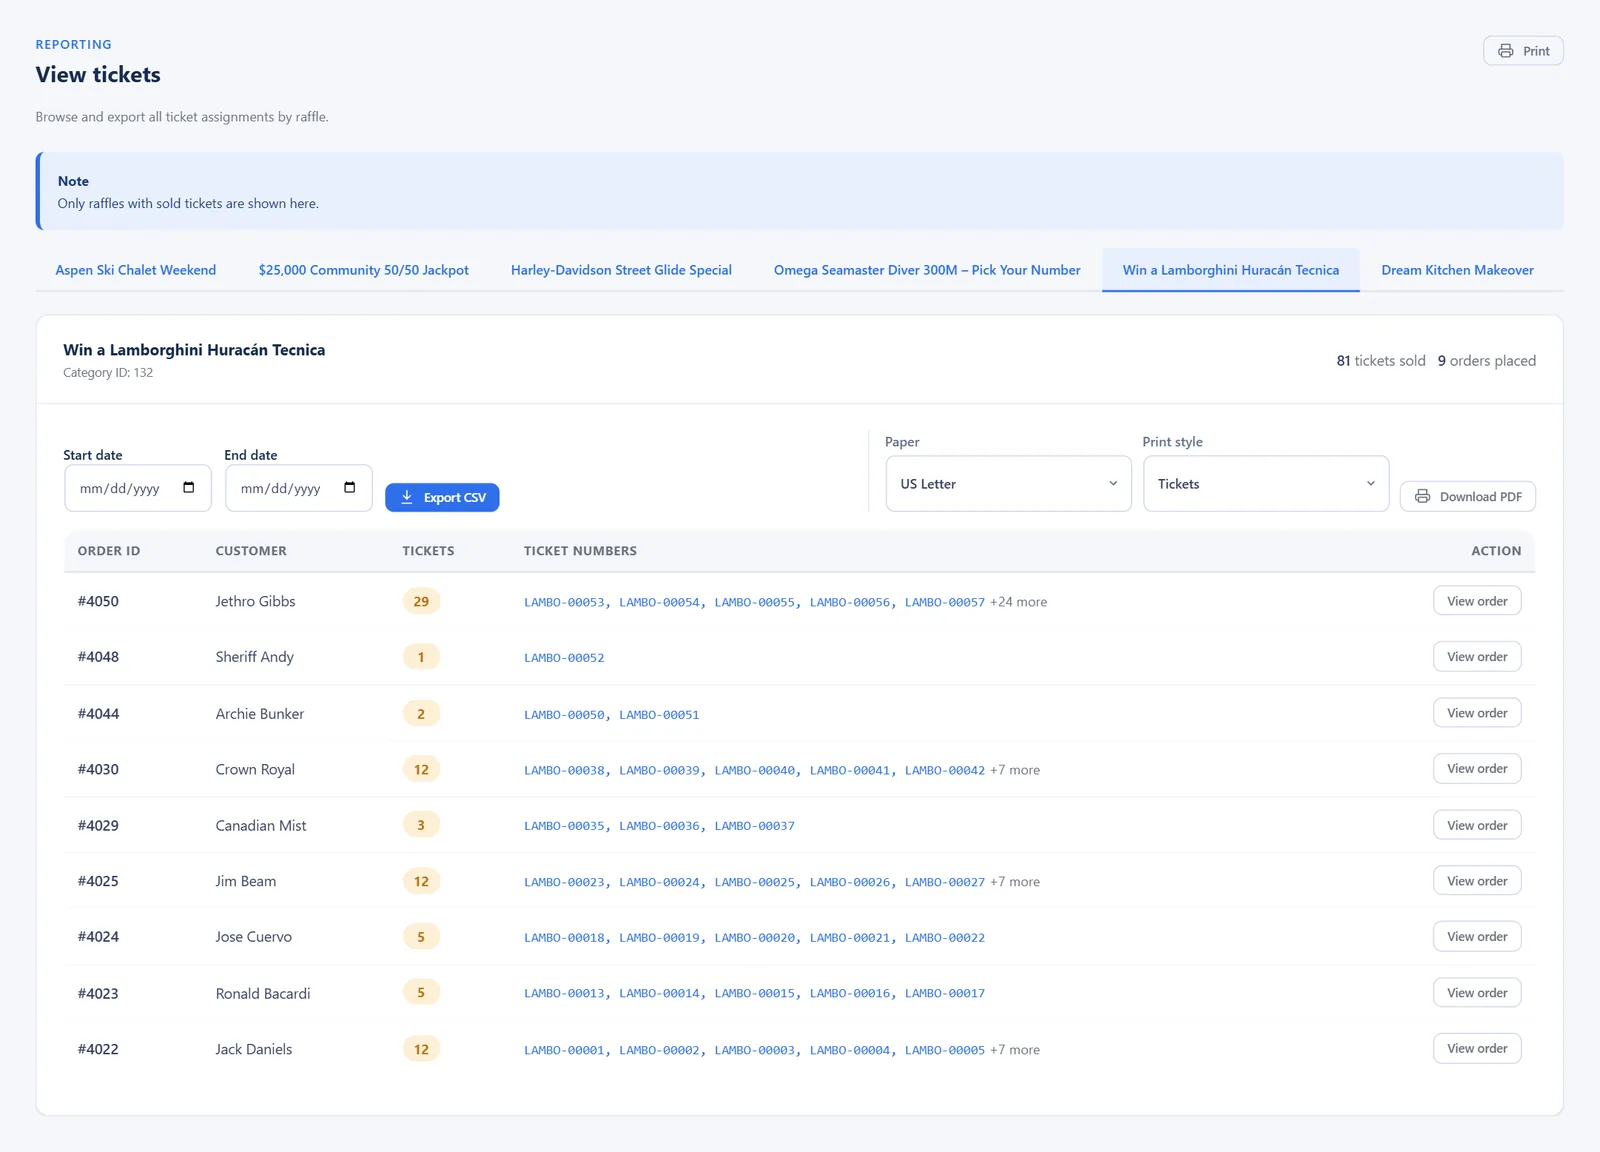Open ticket link LAMBO-00050
The width and height of the screenshot is (1600, 1152).
(564, 715)
